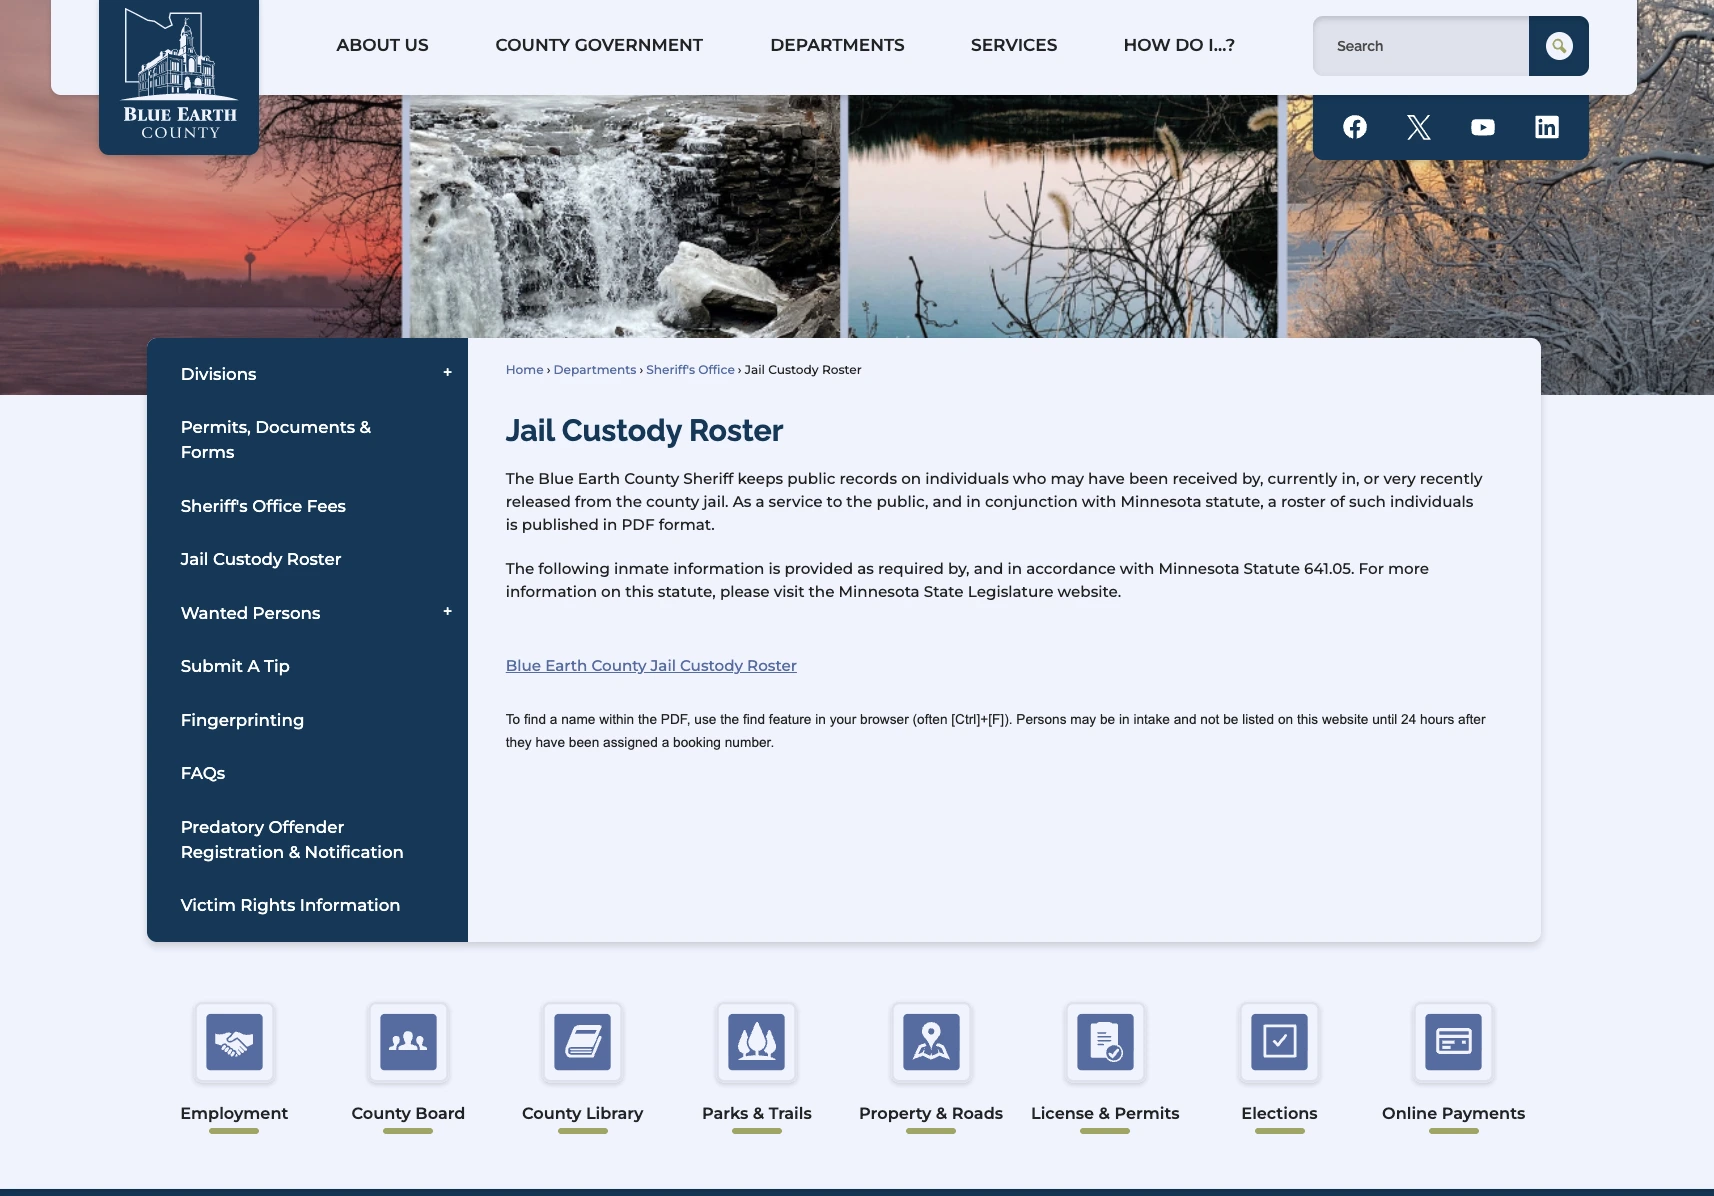Go to Sheriff's Office breadcrumb link

(x=690, y=370)
